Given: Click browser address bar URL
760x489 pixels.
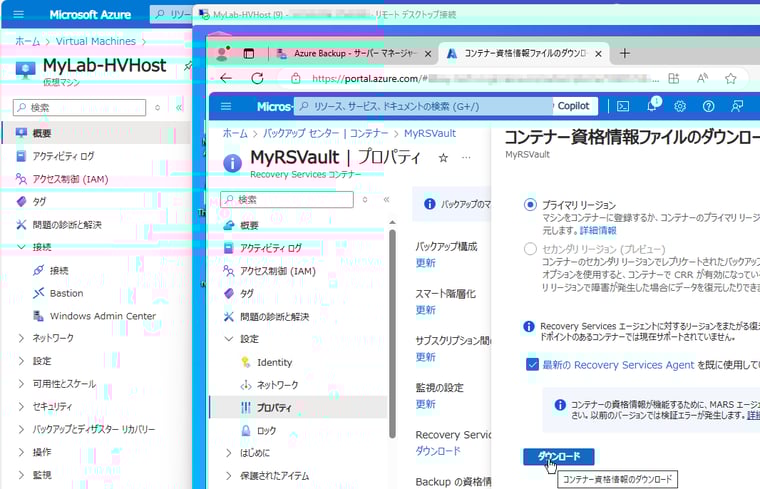Looking at the screenshot, I should point(485,78).
